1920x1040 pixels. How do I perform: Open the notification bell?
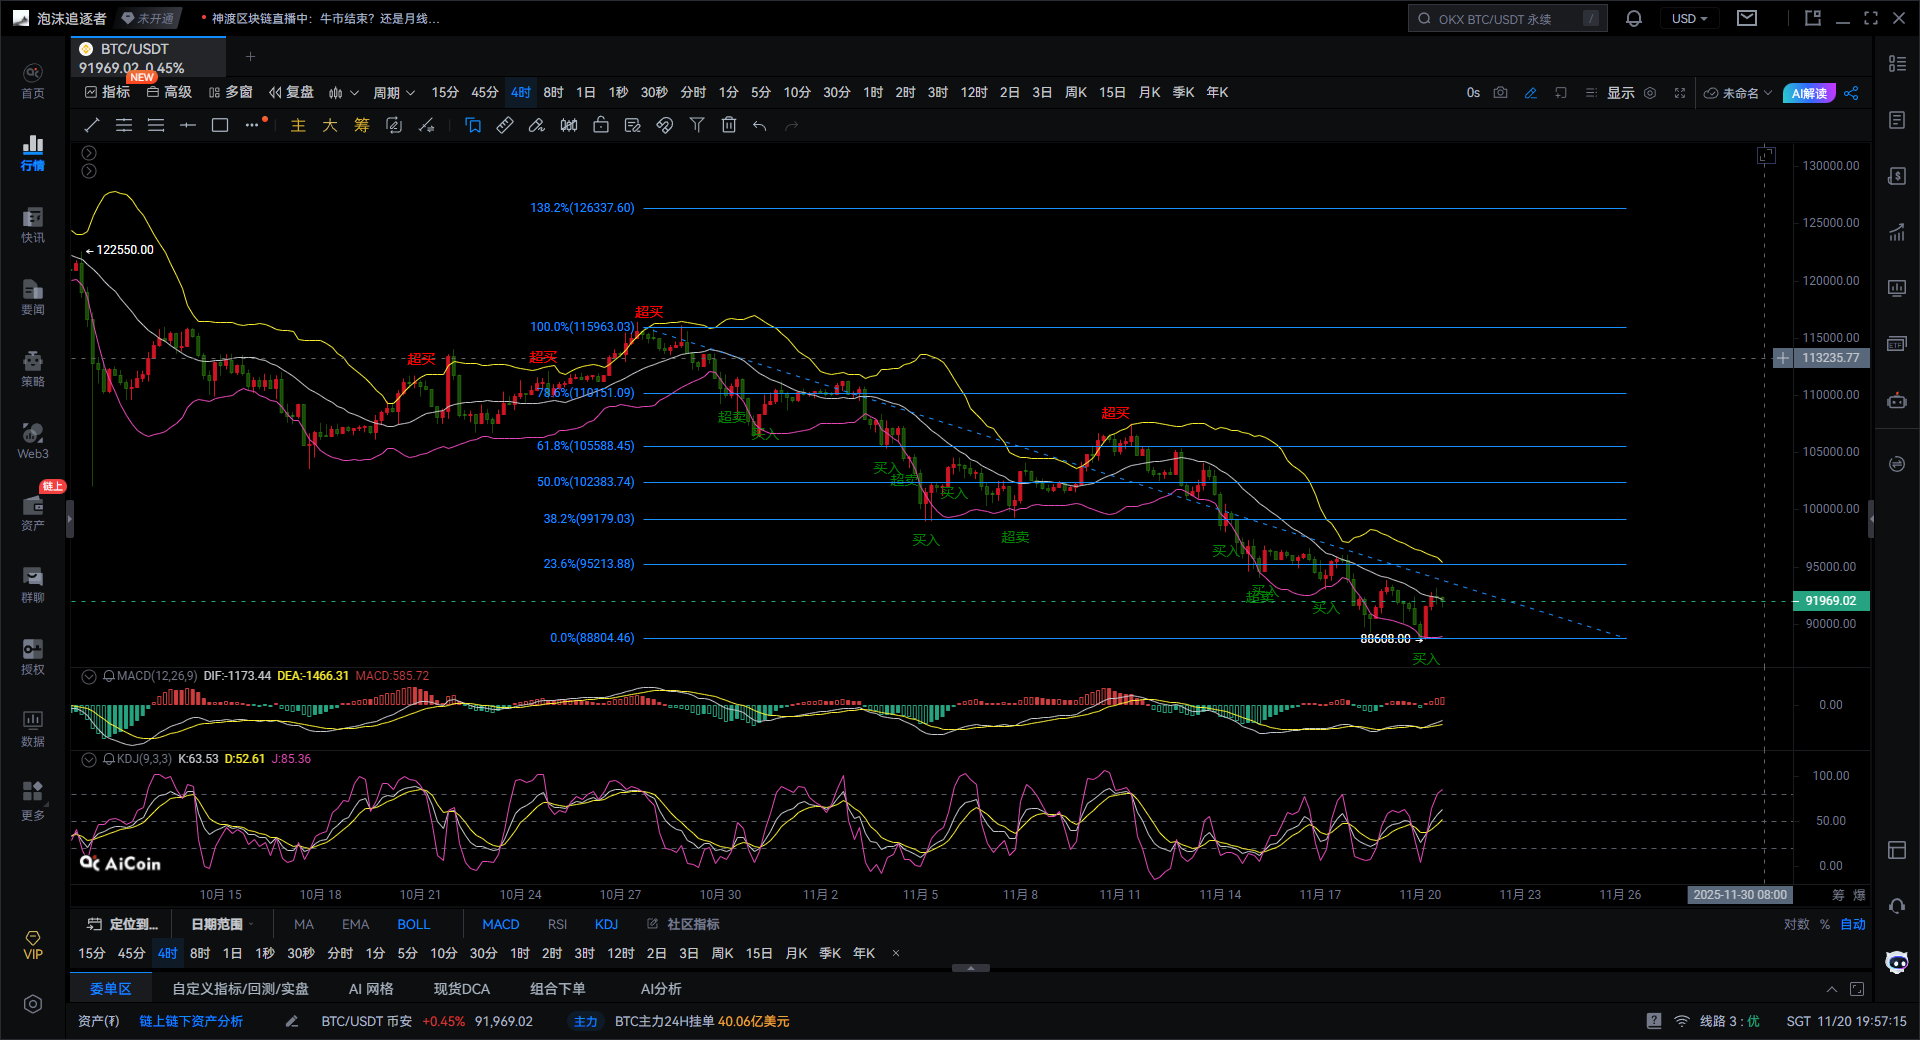(1634, 19)
